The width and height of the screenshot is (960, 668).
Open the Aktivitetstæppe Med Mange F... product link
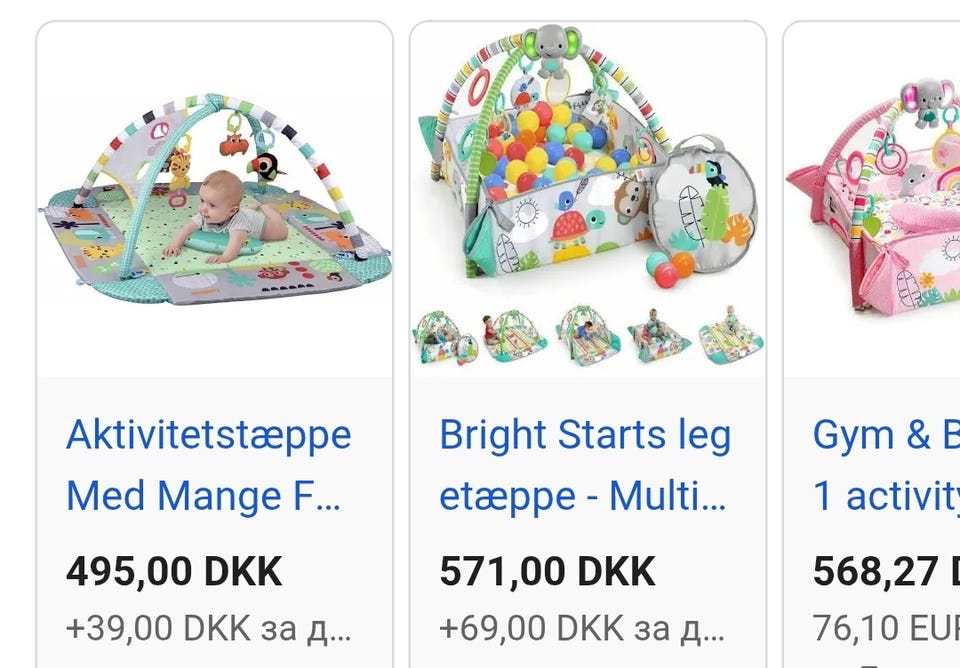[208, 465]
